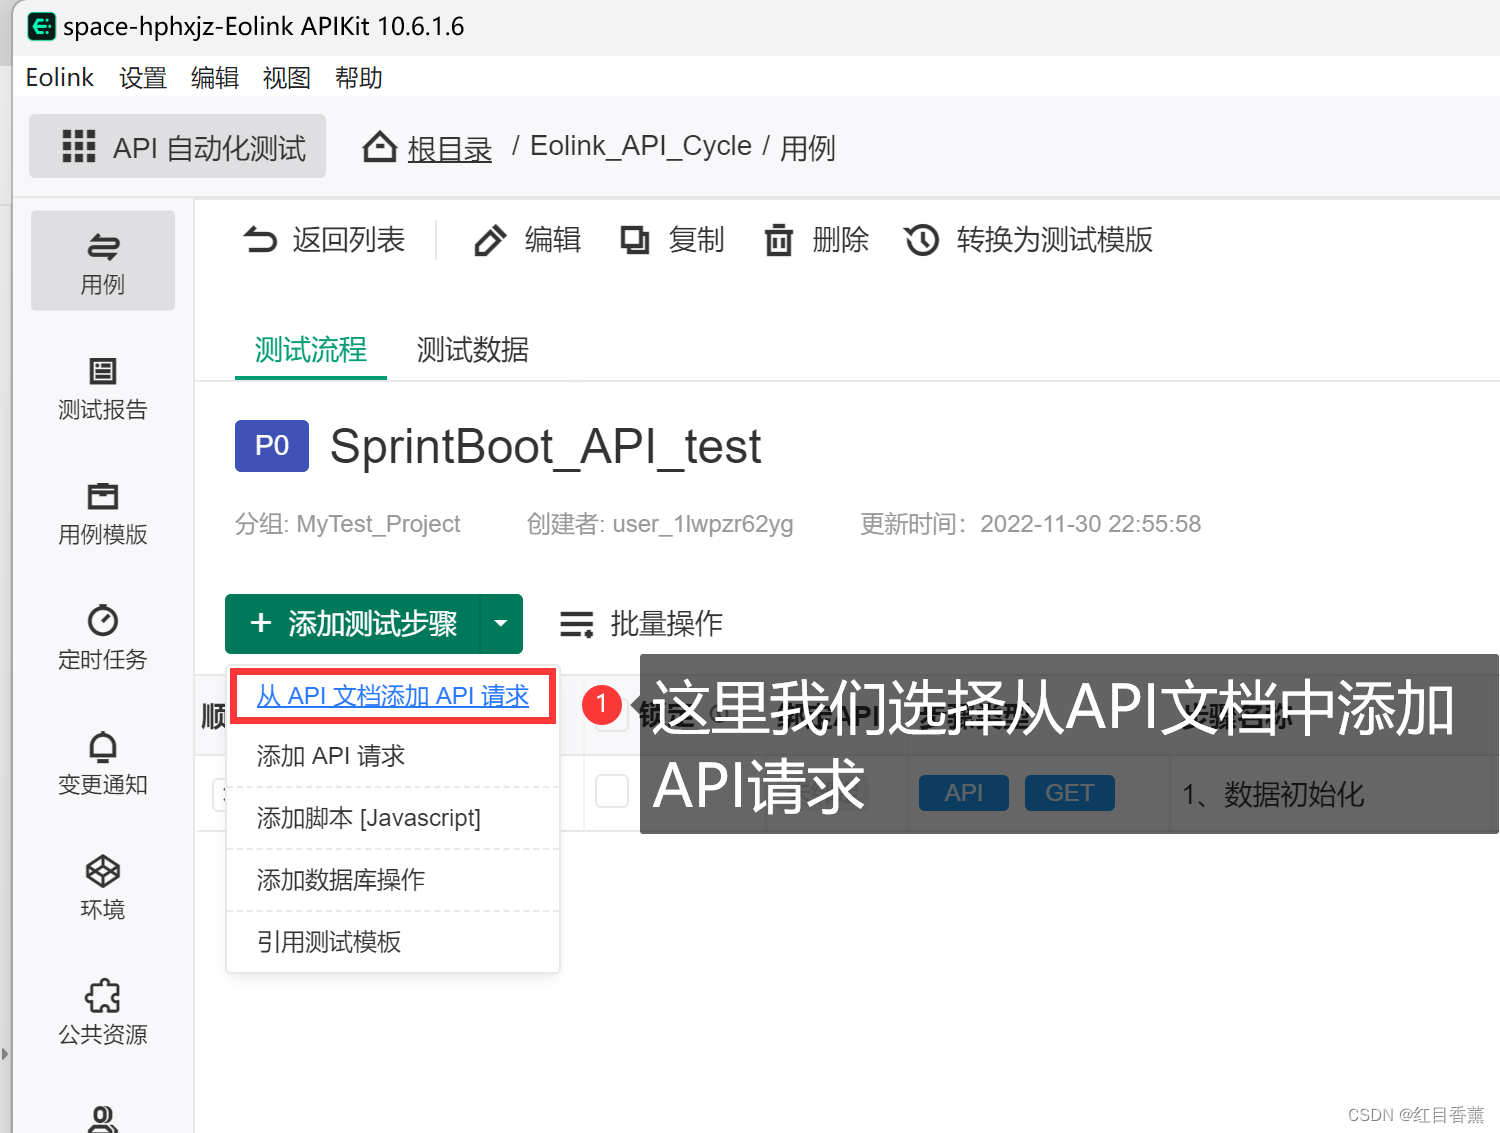
Task: Click the clock icon for 转换为测试模版
Action: pyautogui.click(x=921, y=240)
